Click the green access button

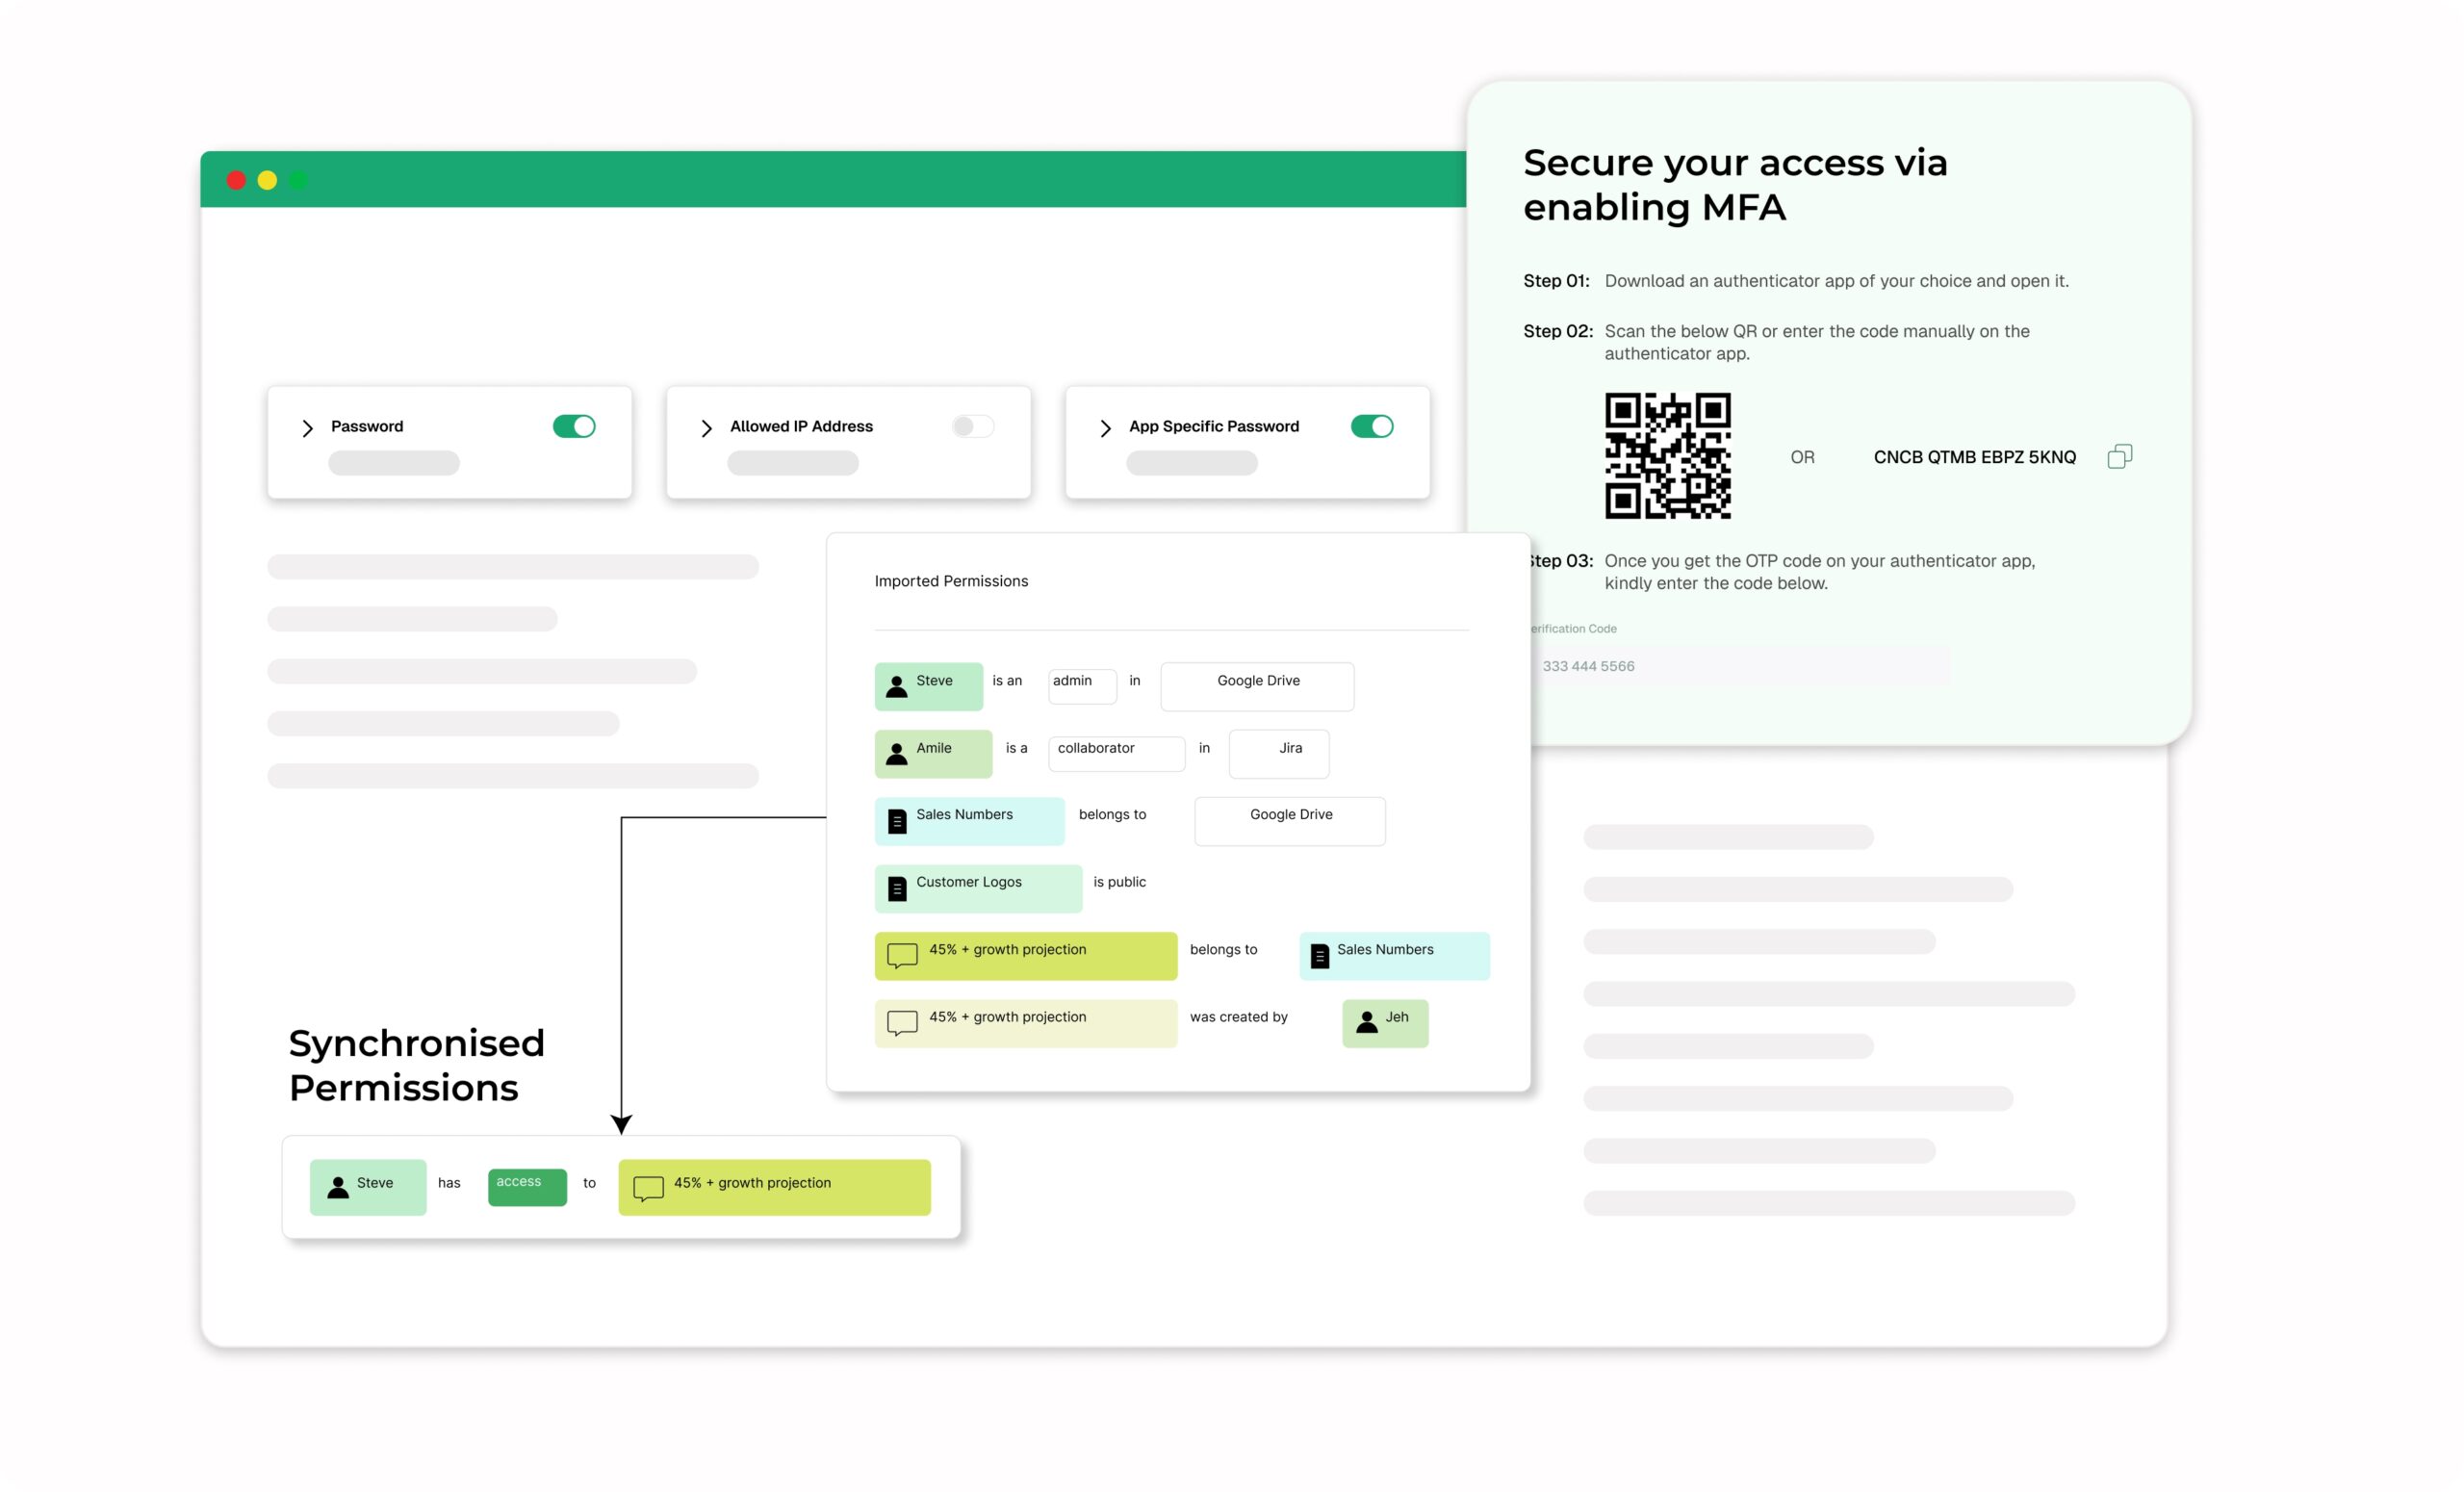pos(527,1187)
